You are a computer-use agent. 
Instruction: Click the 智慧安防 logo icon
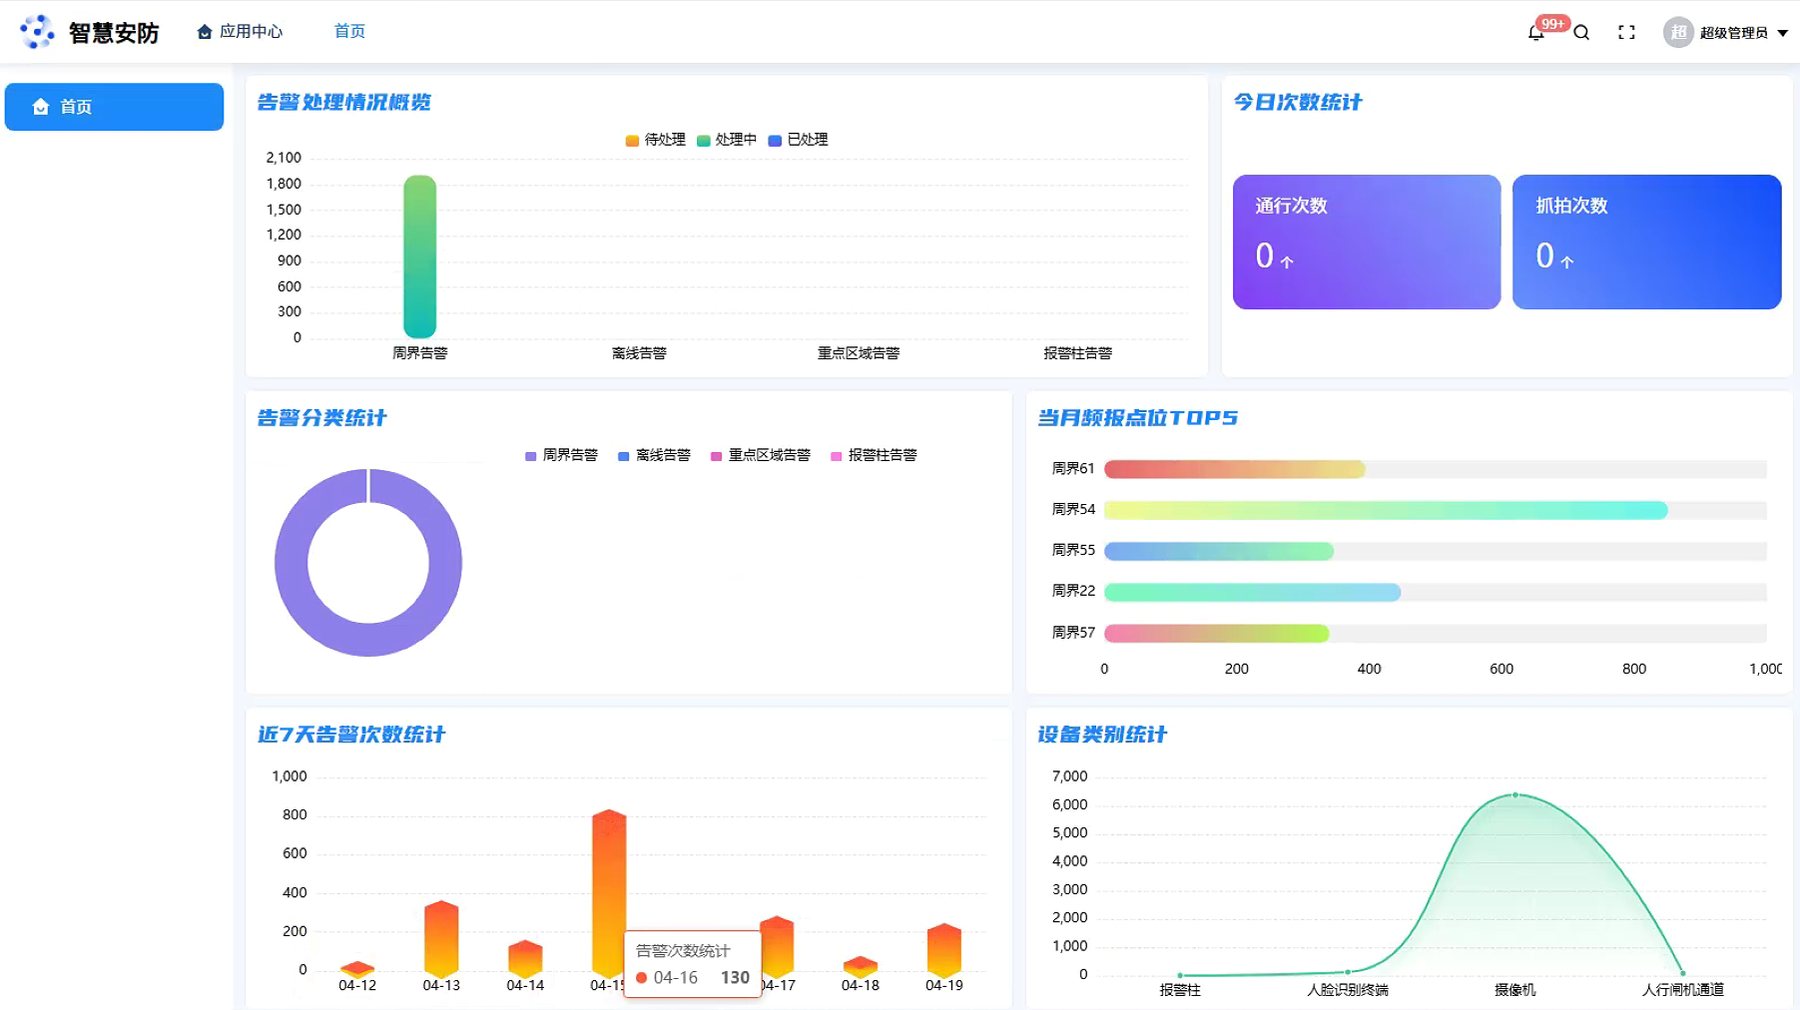[37, 32]
